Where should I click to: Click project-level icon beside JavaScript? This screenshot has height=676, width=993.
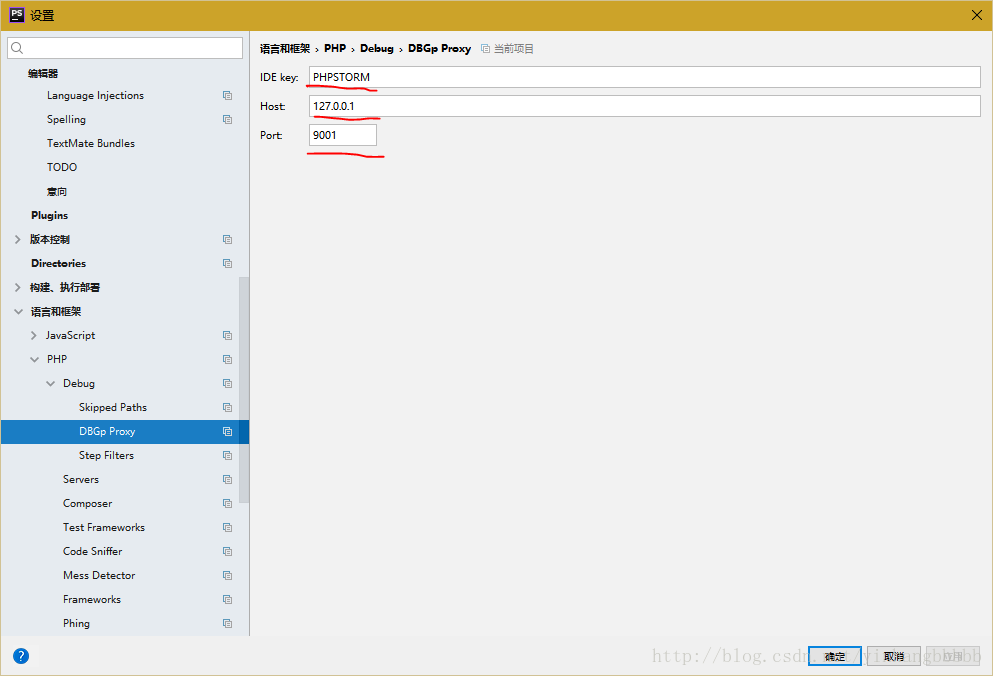[227, 336]
